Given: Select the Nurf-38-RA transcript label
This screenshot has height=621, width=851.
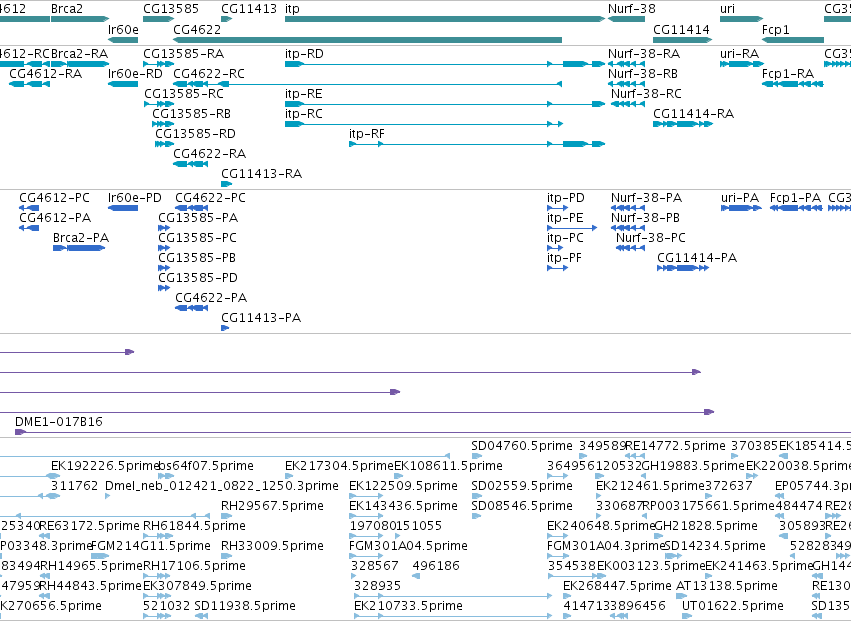Looking at the screenshot, I should pos(644,54).
